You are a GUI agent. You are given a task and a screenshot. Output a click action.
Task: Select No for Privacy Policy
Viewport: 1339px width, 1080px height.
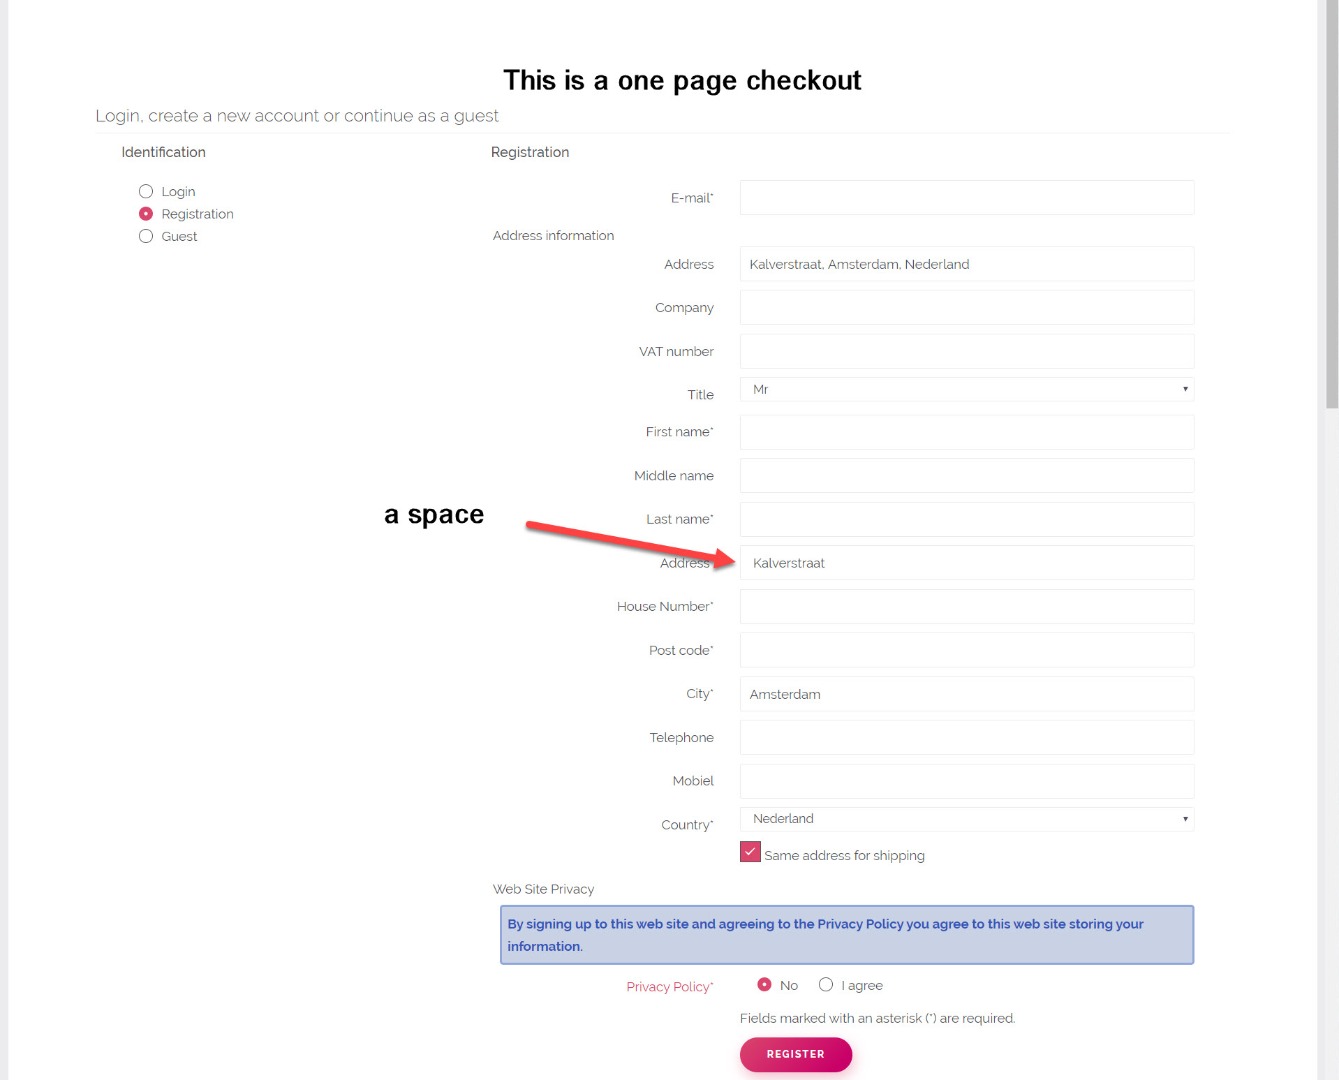pos(765,985)
